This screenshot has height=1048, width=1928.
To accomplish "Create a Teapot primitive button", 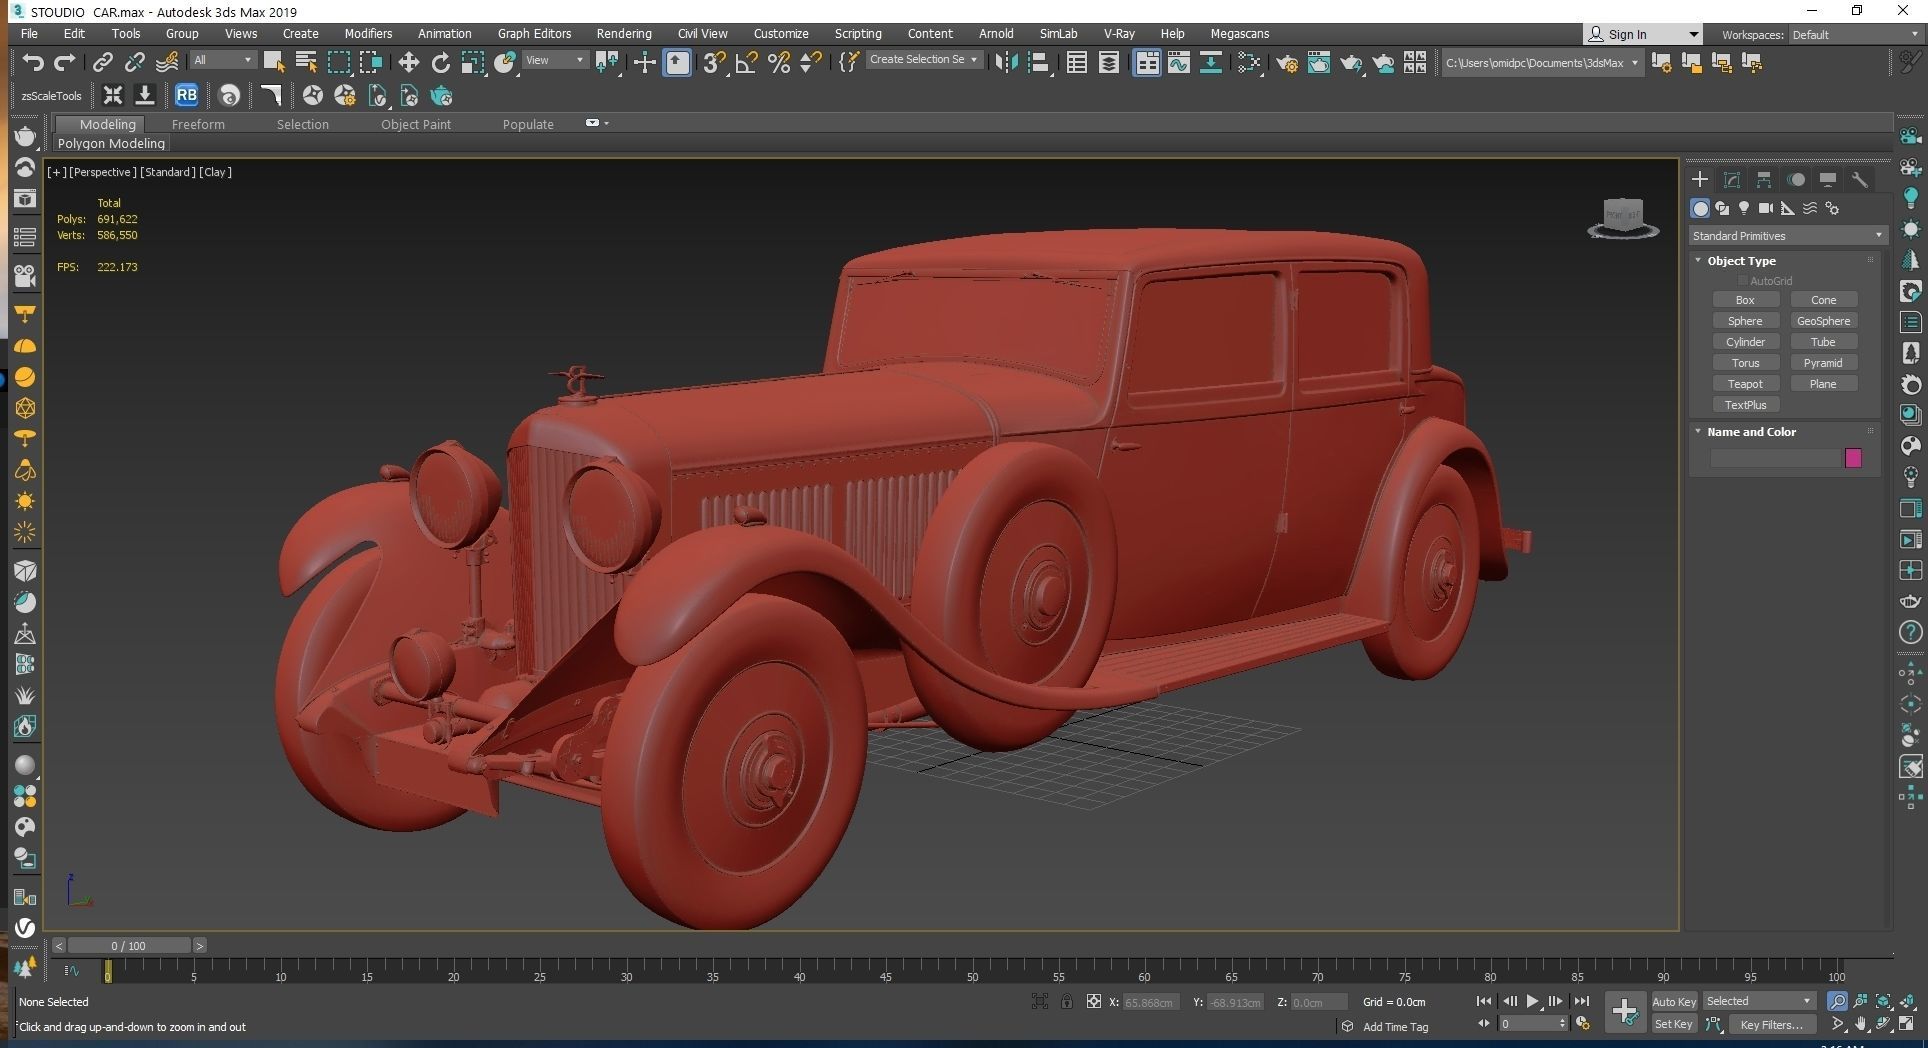I will [x=1745, y=384].
